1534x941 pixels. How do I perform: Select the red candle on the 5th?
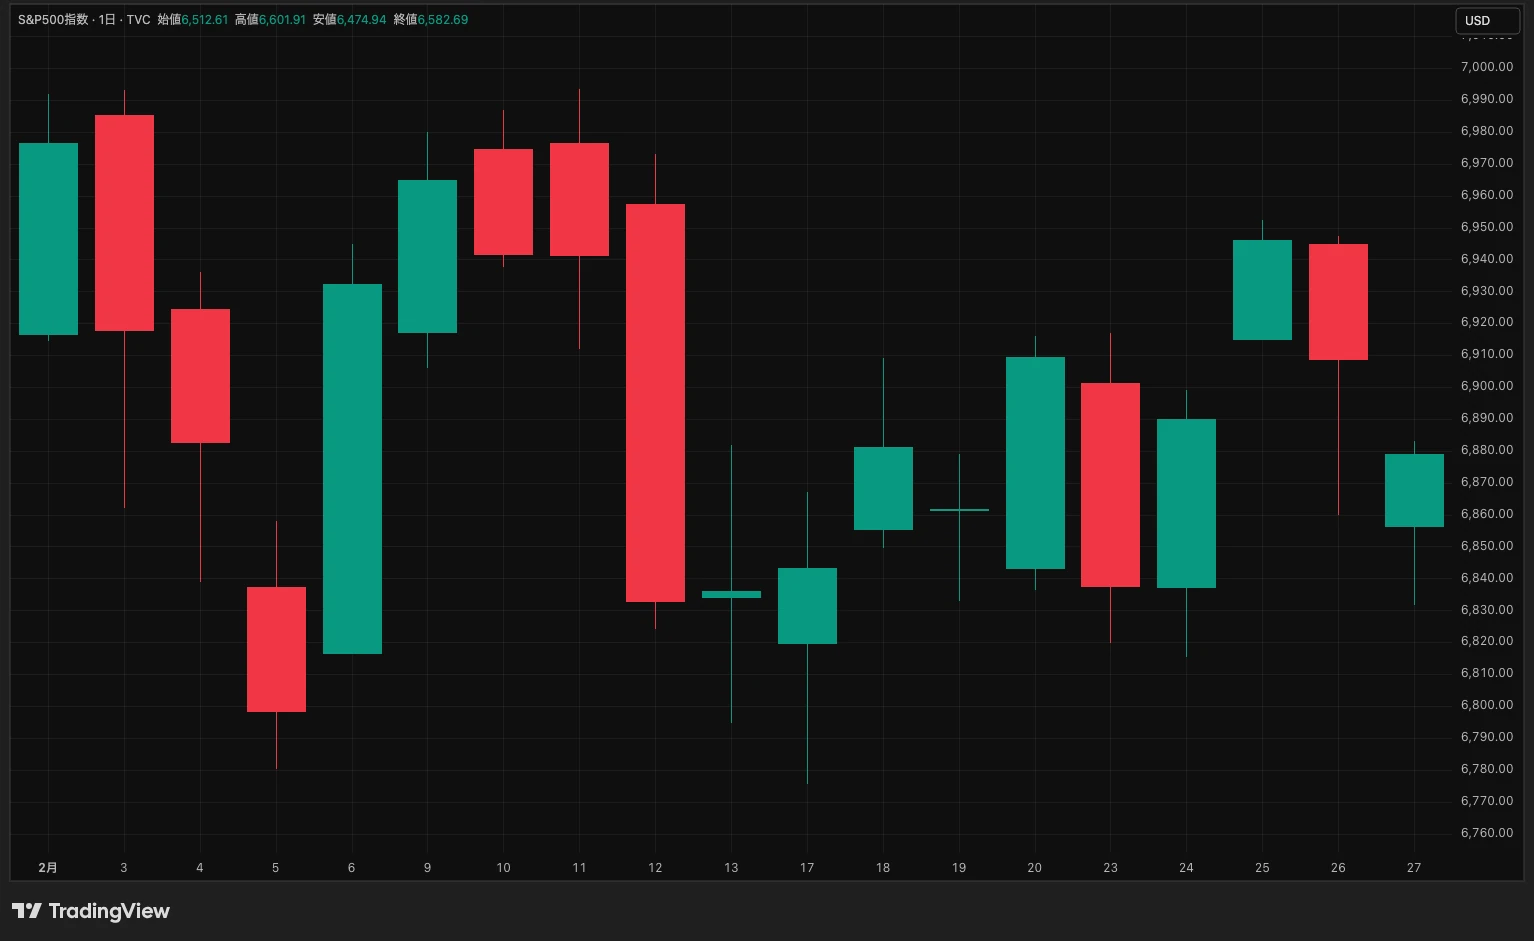276,649
